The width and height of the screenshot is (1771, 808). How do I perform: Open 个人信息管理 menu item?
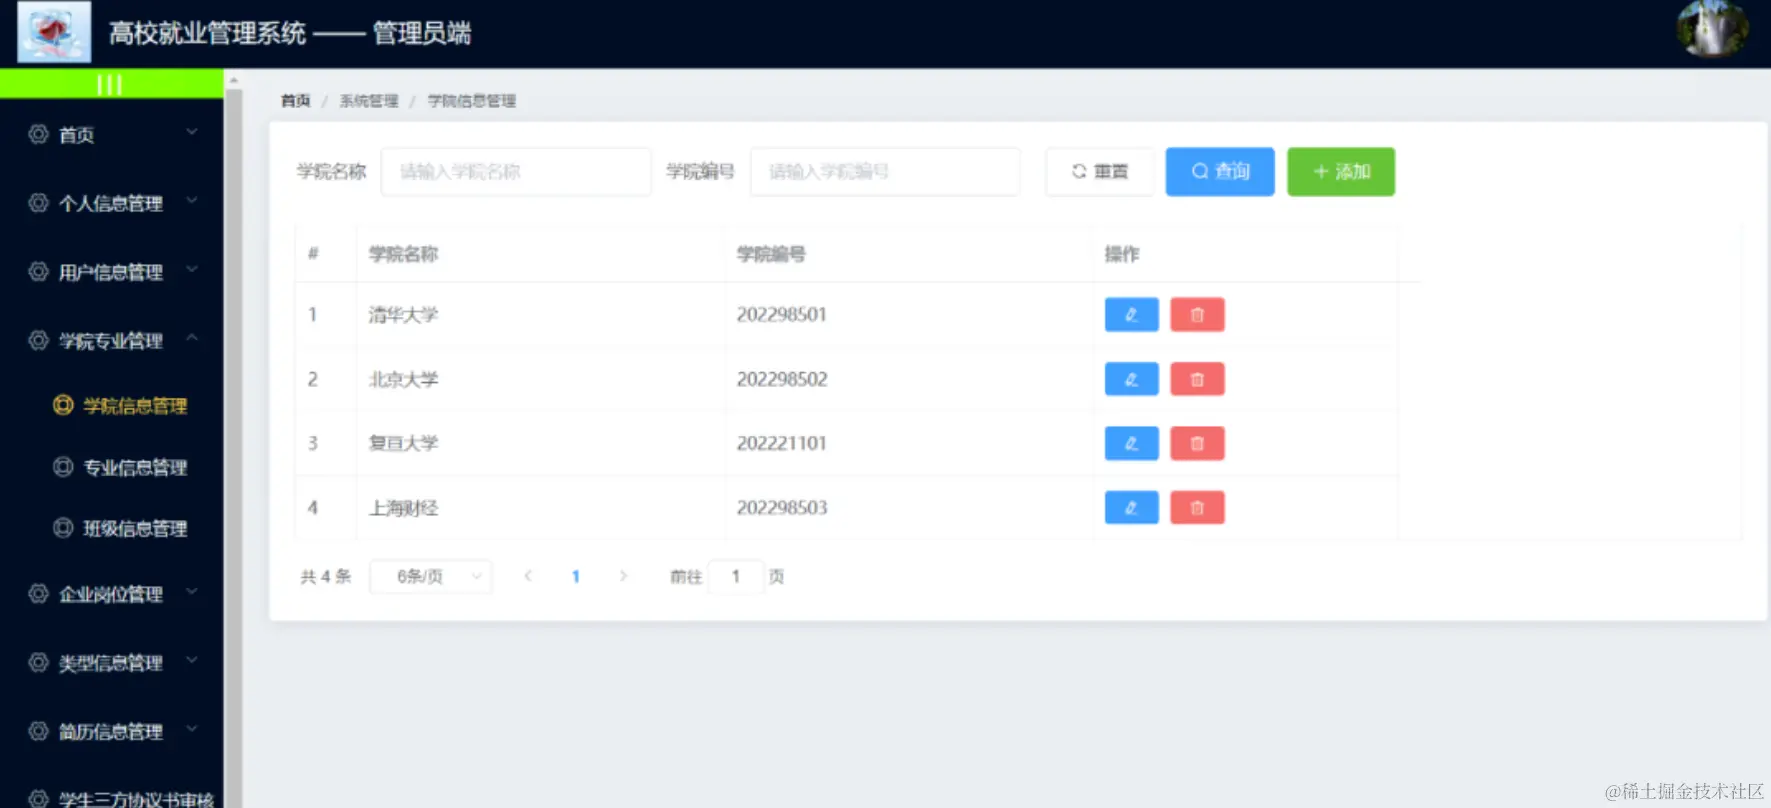[111, 203]
